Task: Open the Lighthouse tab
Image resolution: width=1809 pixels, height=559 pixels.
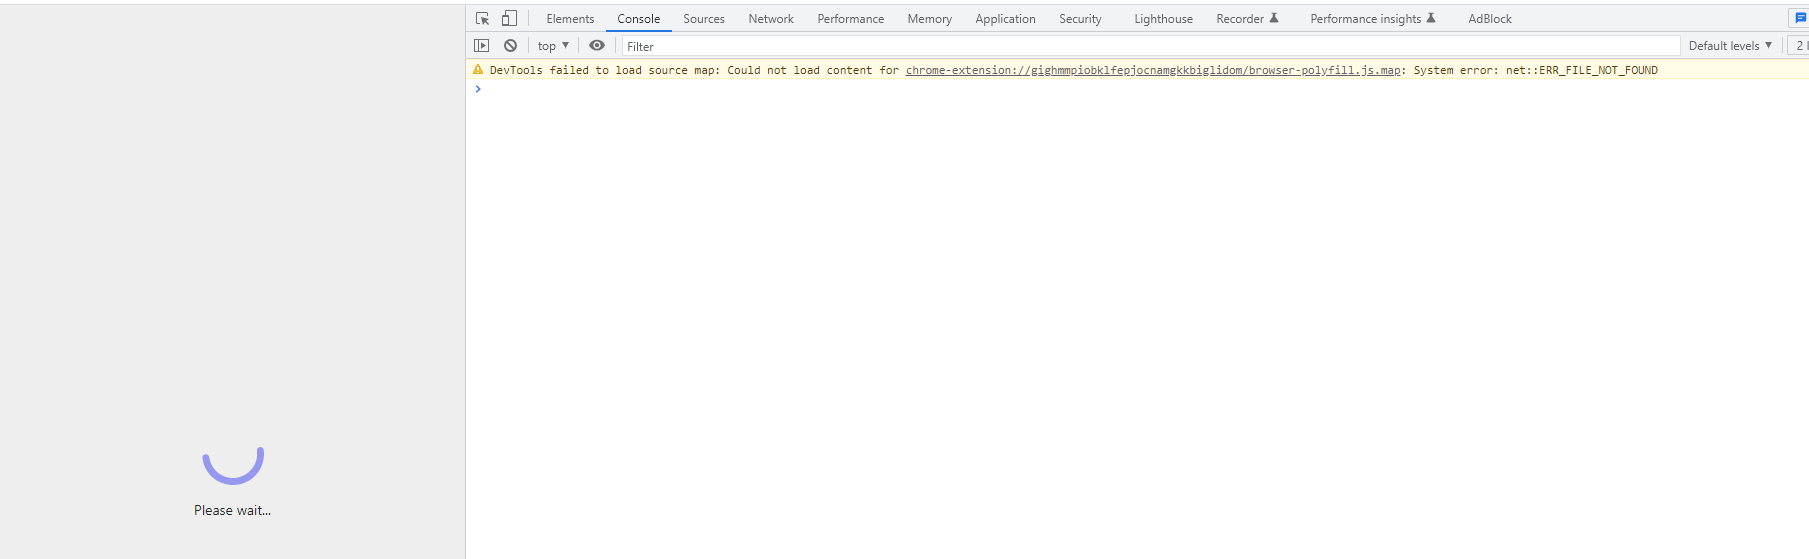Action: coord(1163,19)
